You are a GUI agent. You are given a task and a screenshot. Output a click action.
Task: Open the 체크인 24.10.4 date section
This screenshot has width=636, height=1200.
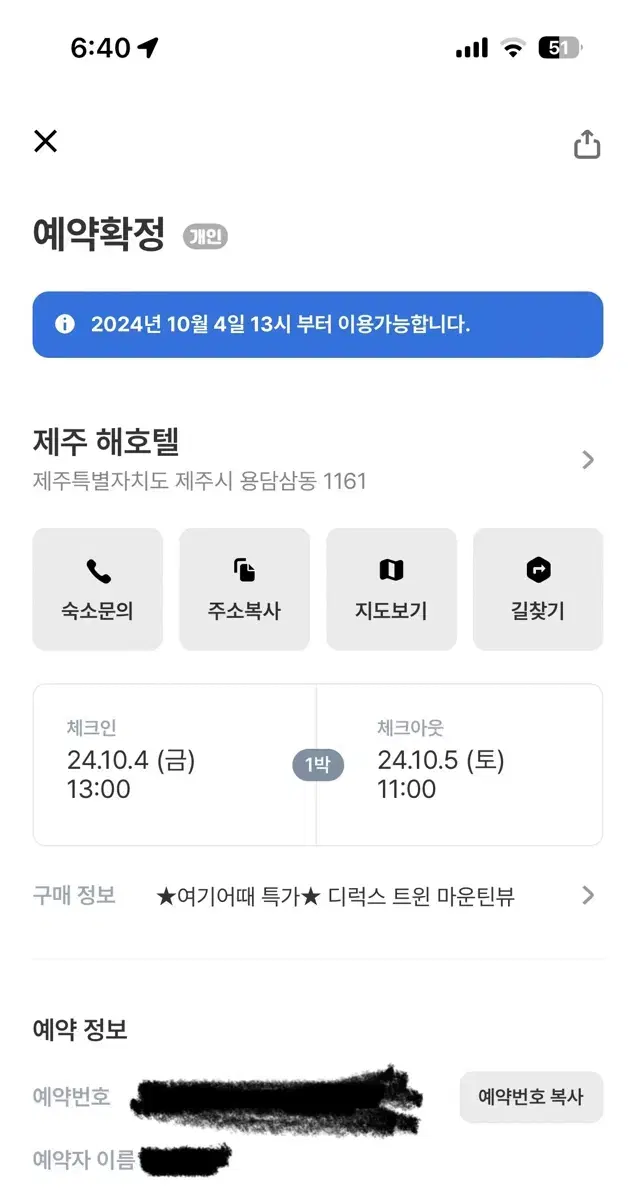[175, 765]
